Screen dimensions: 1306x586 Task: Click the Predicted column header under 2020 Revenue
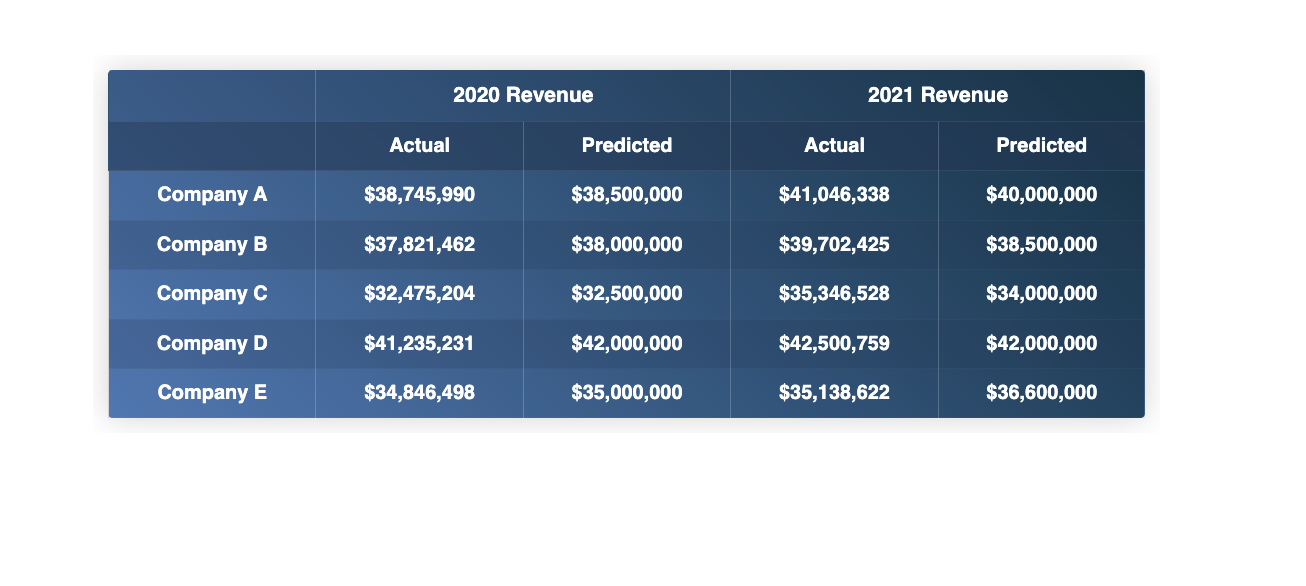pyautogui.click(x=627, y=145)
